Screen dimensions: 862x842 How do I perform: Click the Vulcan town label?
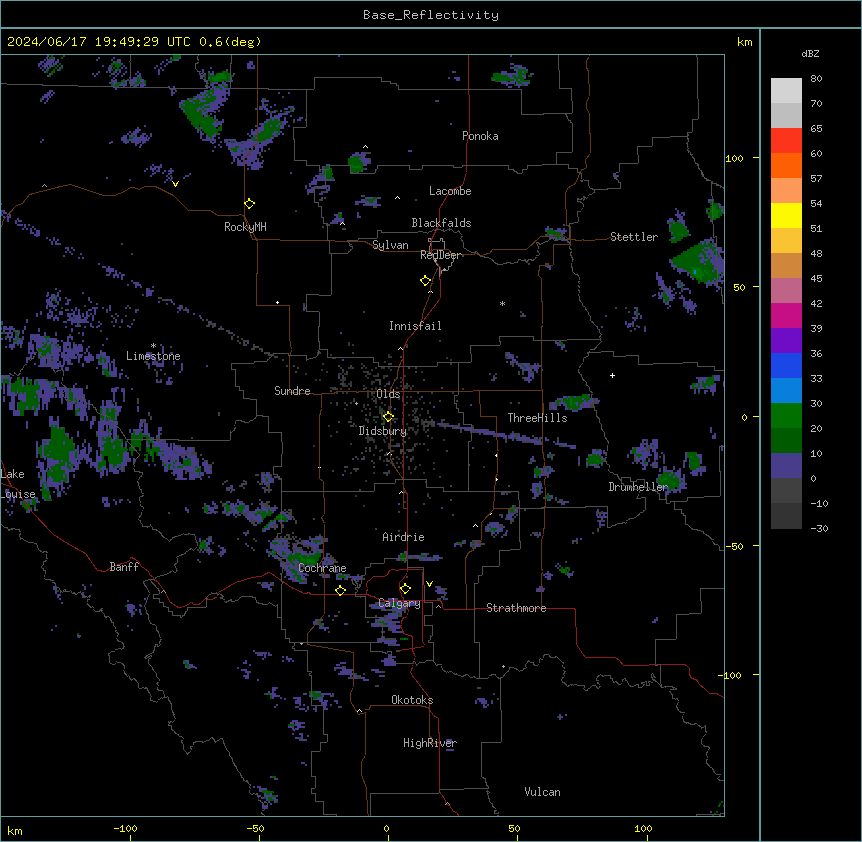point(543,792)
